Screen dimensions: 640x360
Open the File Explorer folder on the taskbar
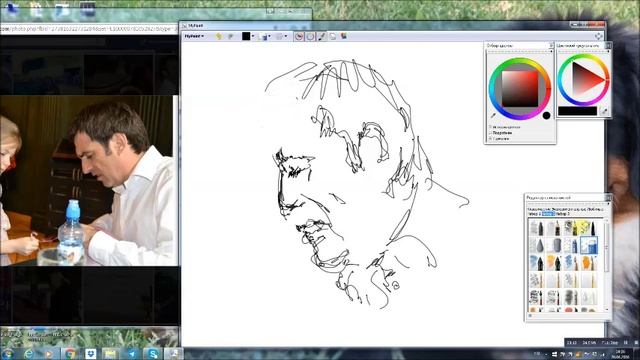111,353
